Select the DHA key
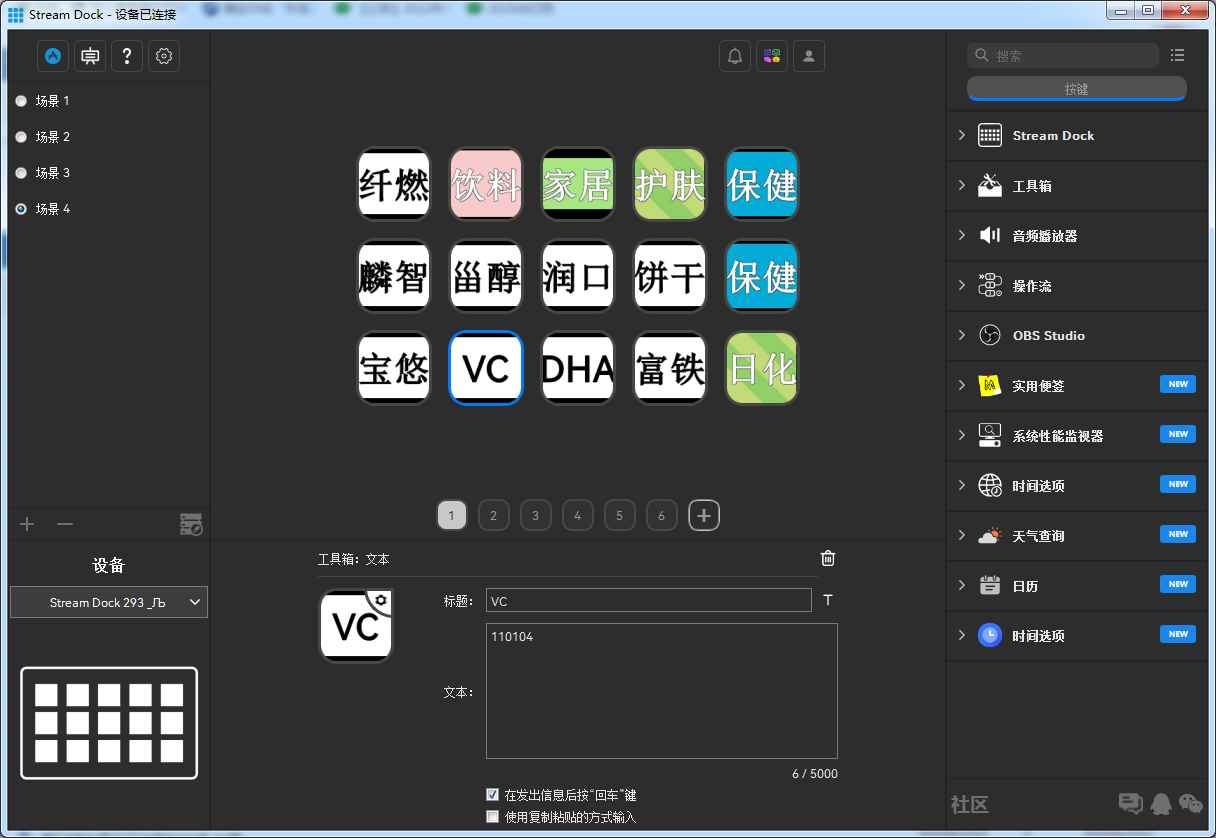The width and height of the screenshot is (1216, 838). (x=578, y=369)
